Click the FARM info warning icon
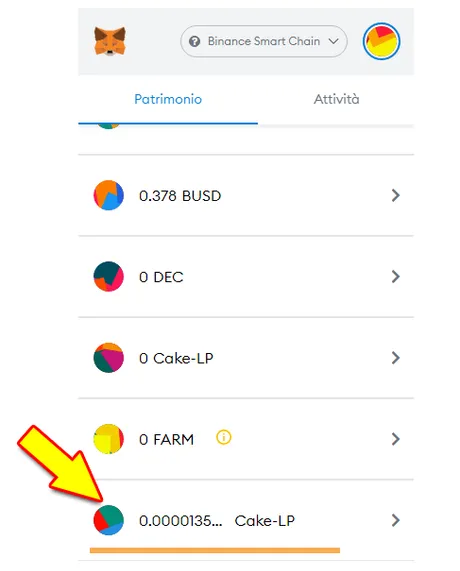The height and width of the screenshot is (571, 460). point(224,437)
